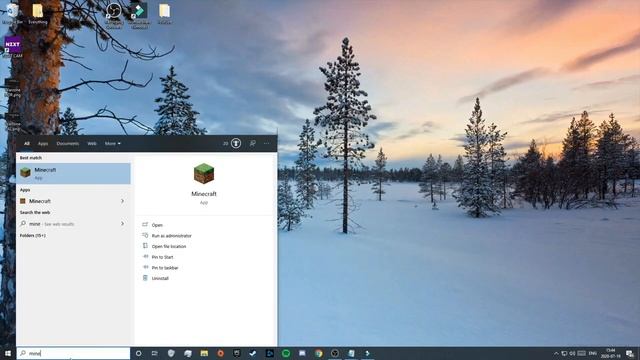The height and width of the screenshot is (360, 640).
Task: Select the Minecraft best match result
Action: (x=73, y=173)
